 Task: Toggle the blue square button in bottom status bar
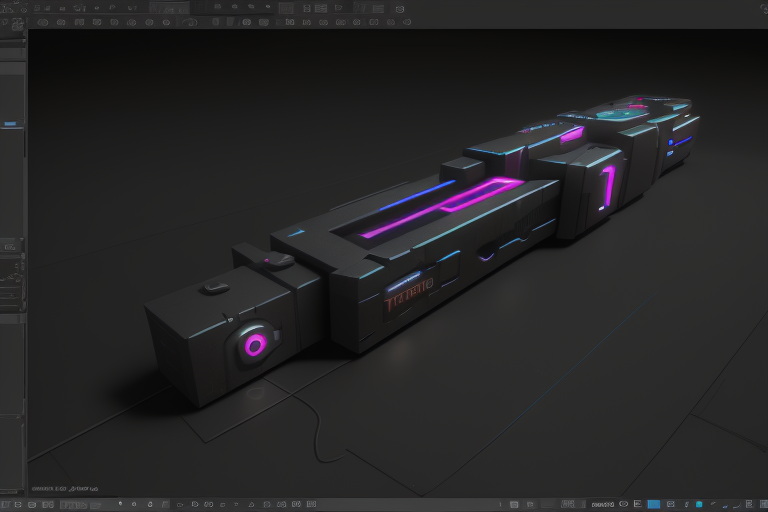click(x=653, y=505)
